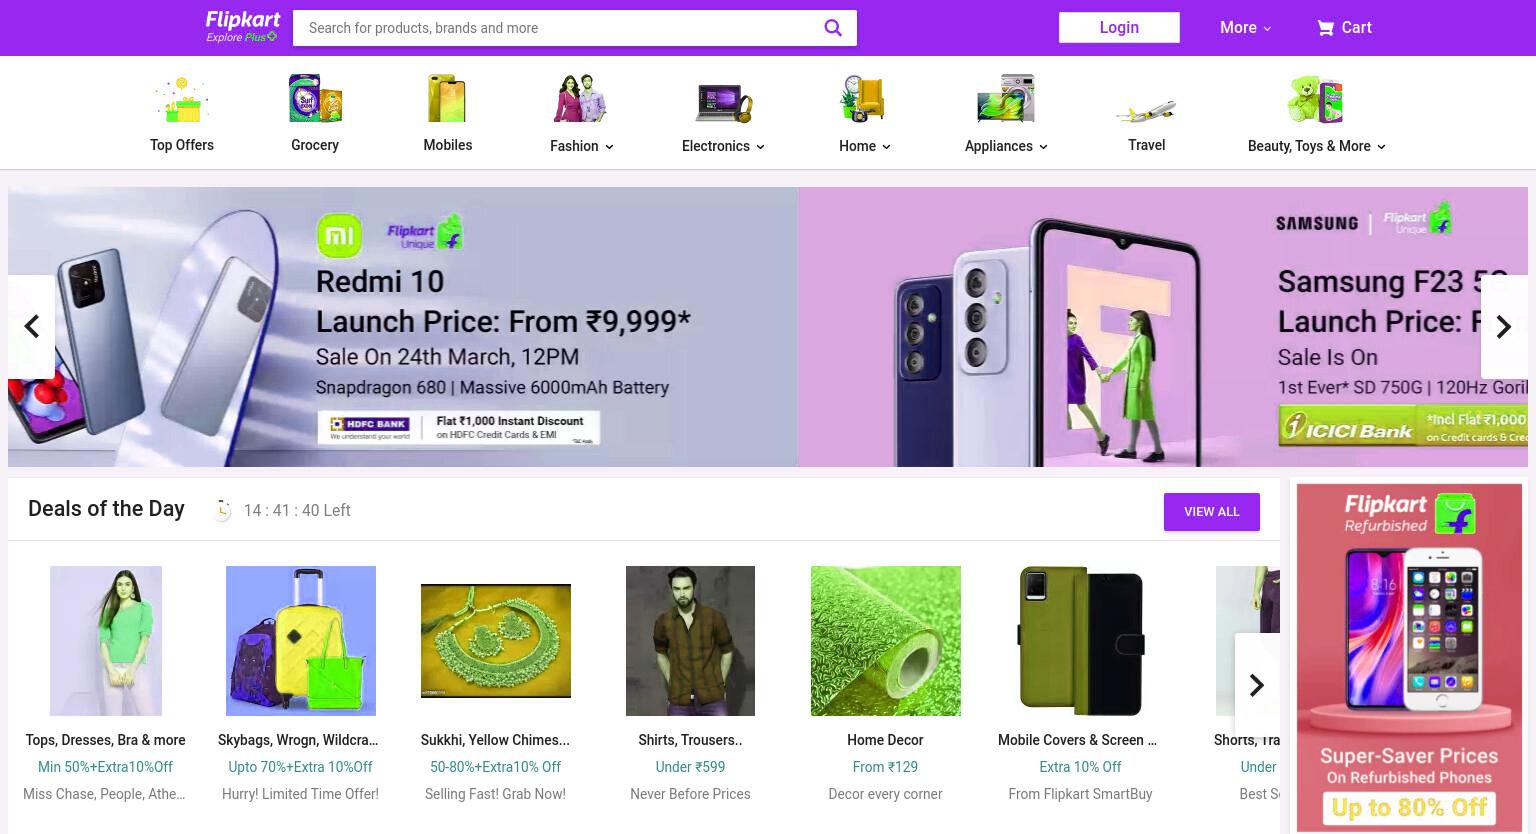Click the Flipkart logo
Image resolution: width=1536 pixels, height=834 pixels.
[x=242, y=27]
